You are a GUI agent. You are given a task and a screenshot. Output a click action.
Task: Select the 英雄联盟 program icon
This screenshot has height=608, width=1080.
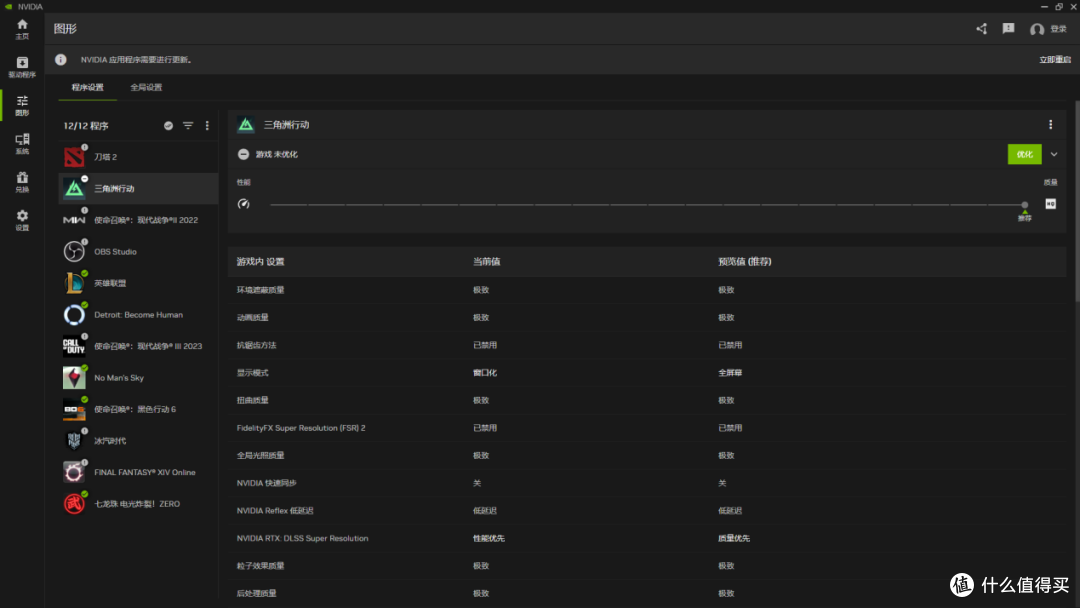pos(74,283)
